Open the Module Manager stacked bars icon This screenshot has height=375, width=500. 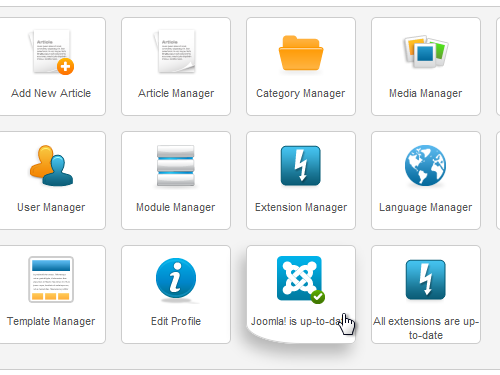pyautogui.click(x=176, y=166)
